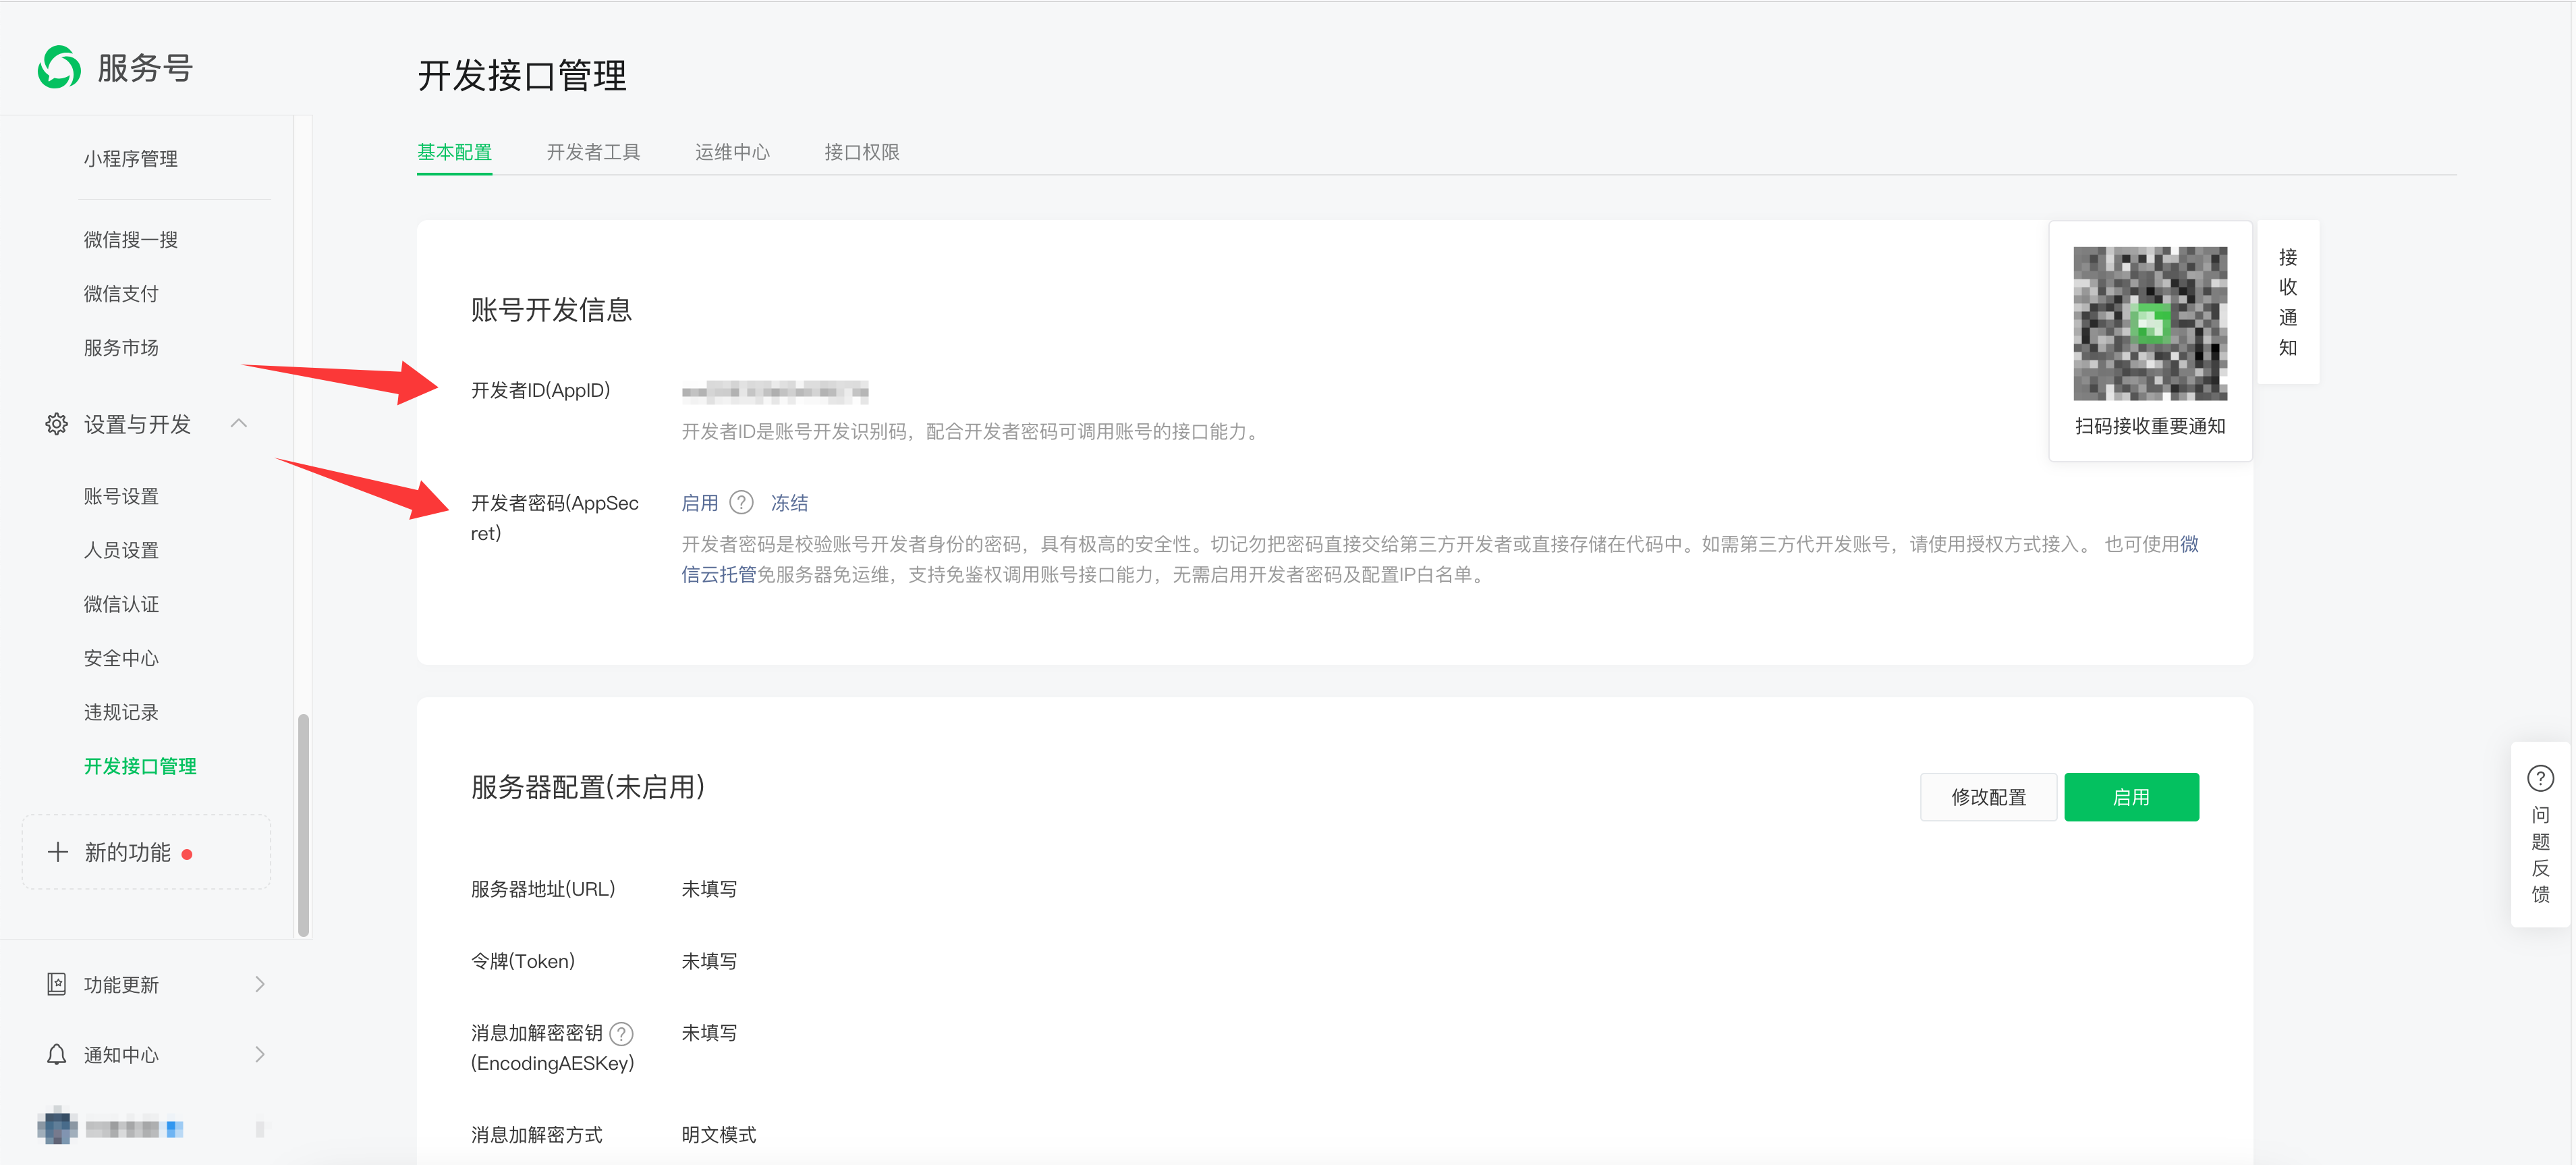The width and height of the screenshot is (2576, 1165).
Task: Open the 微信云托管 hyperlink
Action: (719, 574)
